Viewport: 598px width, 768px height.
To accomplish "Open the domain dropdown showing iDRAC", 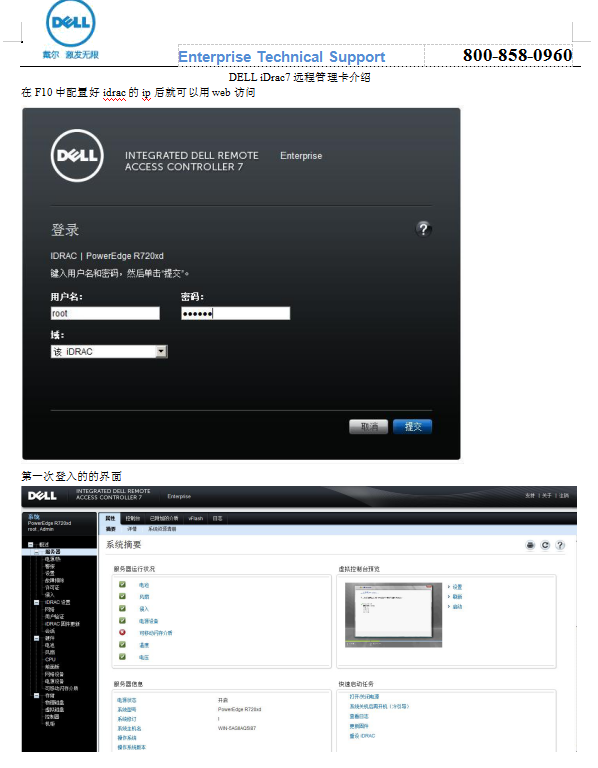I will tap(109, 352).
